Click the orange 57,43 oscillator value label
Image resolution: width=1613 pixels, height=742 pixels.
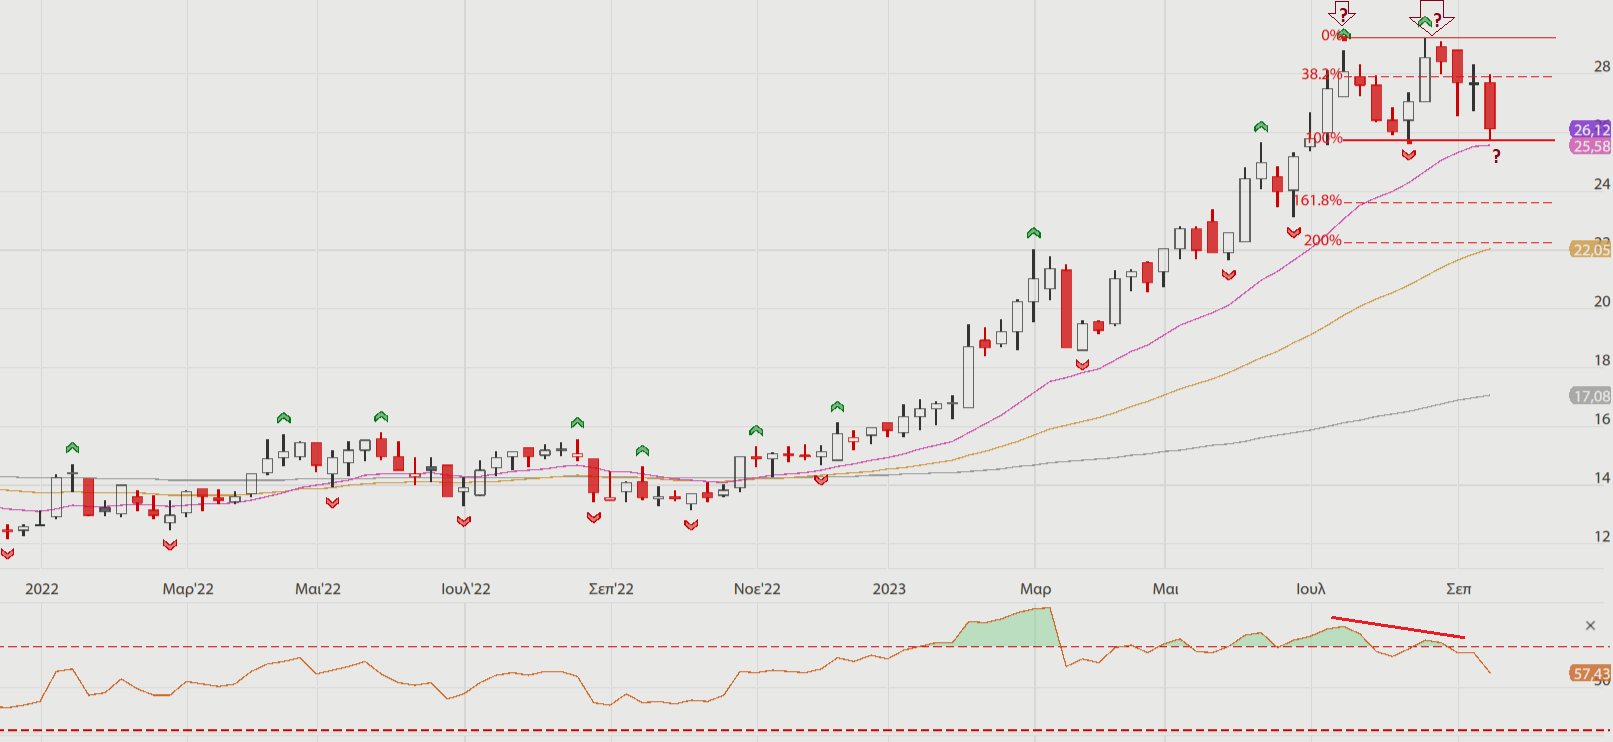1591,673
